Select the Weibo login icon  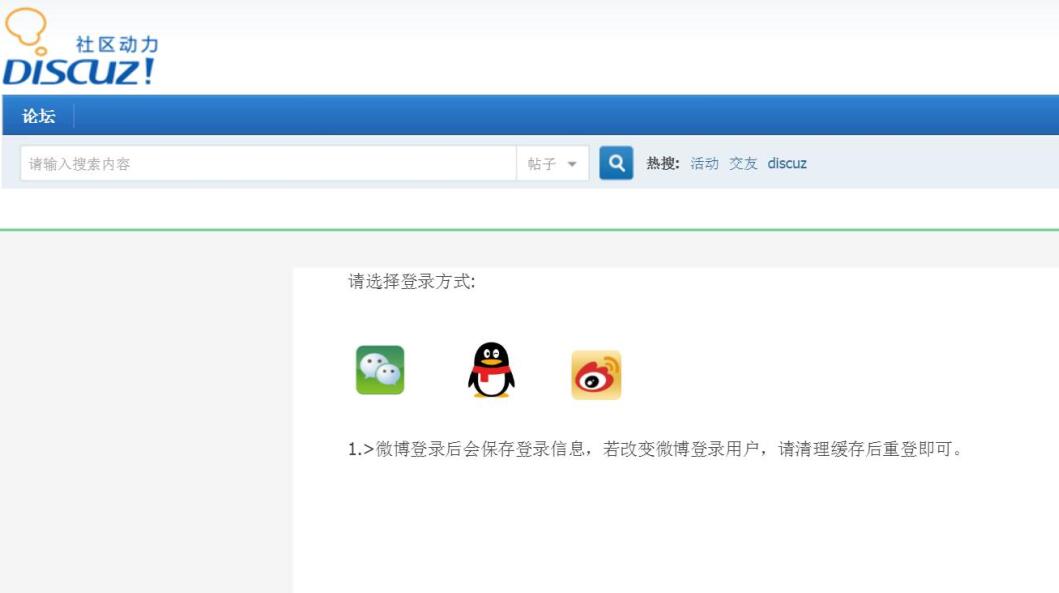point(596,375)
